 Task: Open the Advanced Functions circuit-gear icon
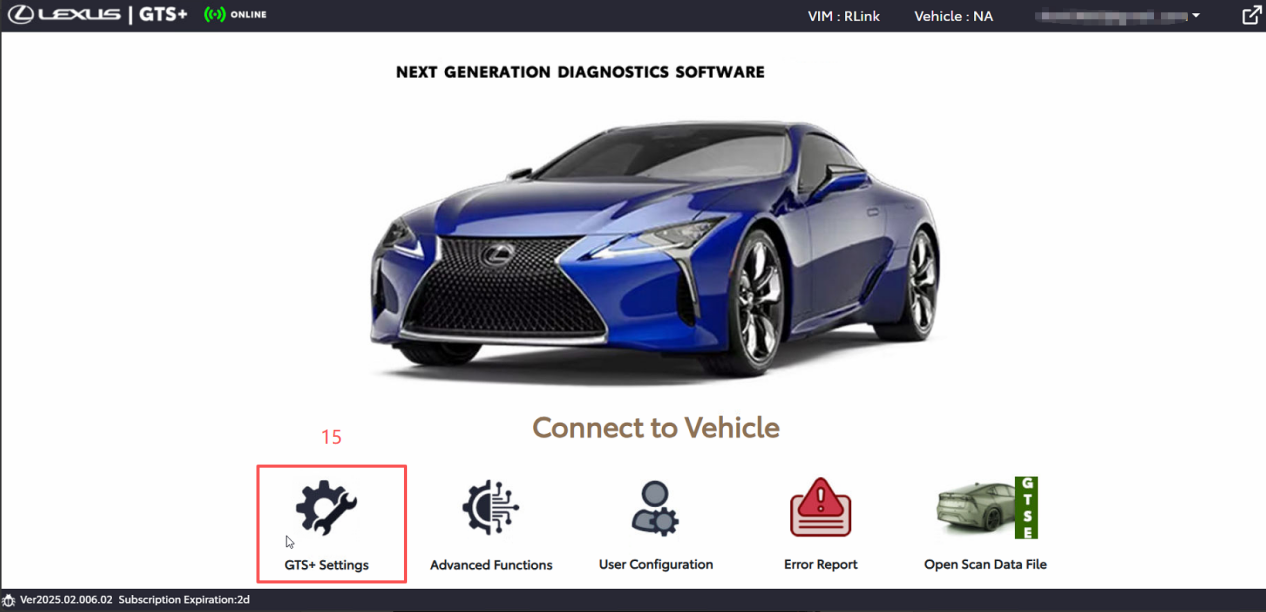point(491,507)
